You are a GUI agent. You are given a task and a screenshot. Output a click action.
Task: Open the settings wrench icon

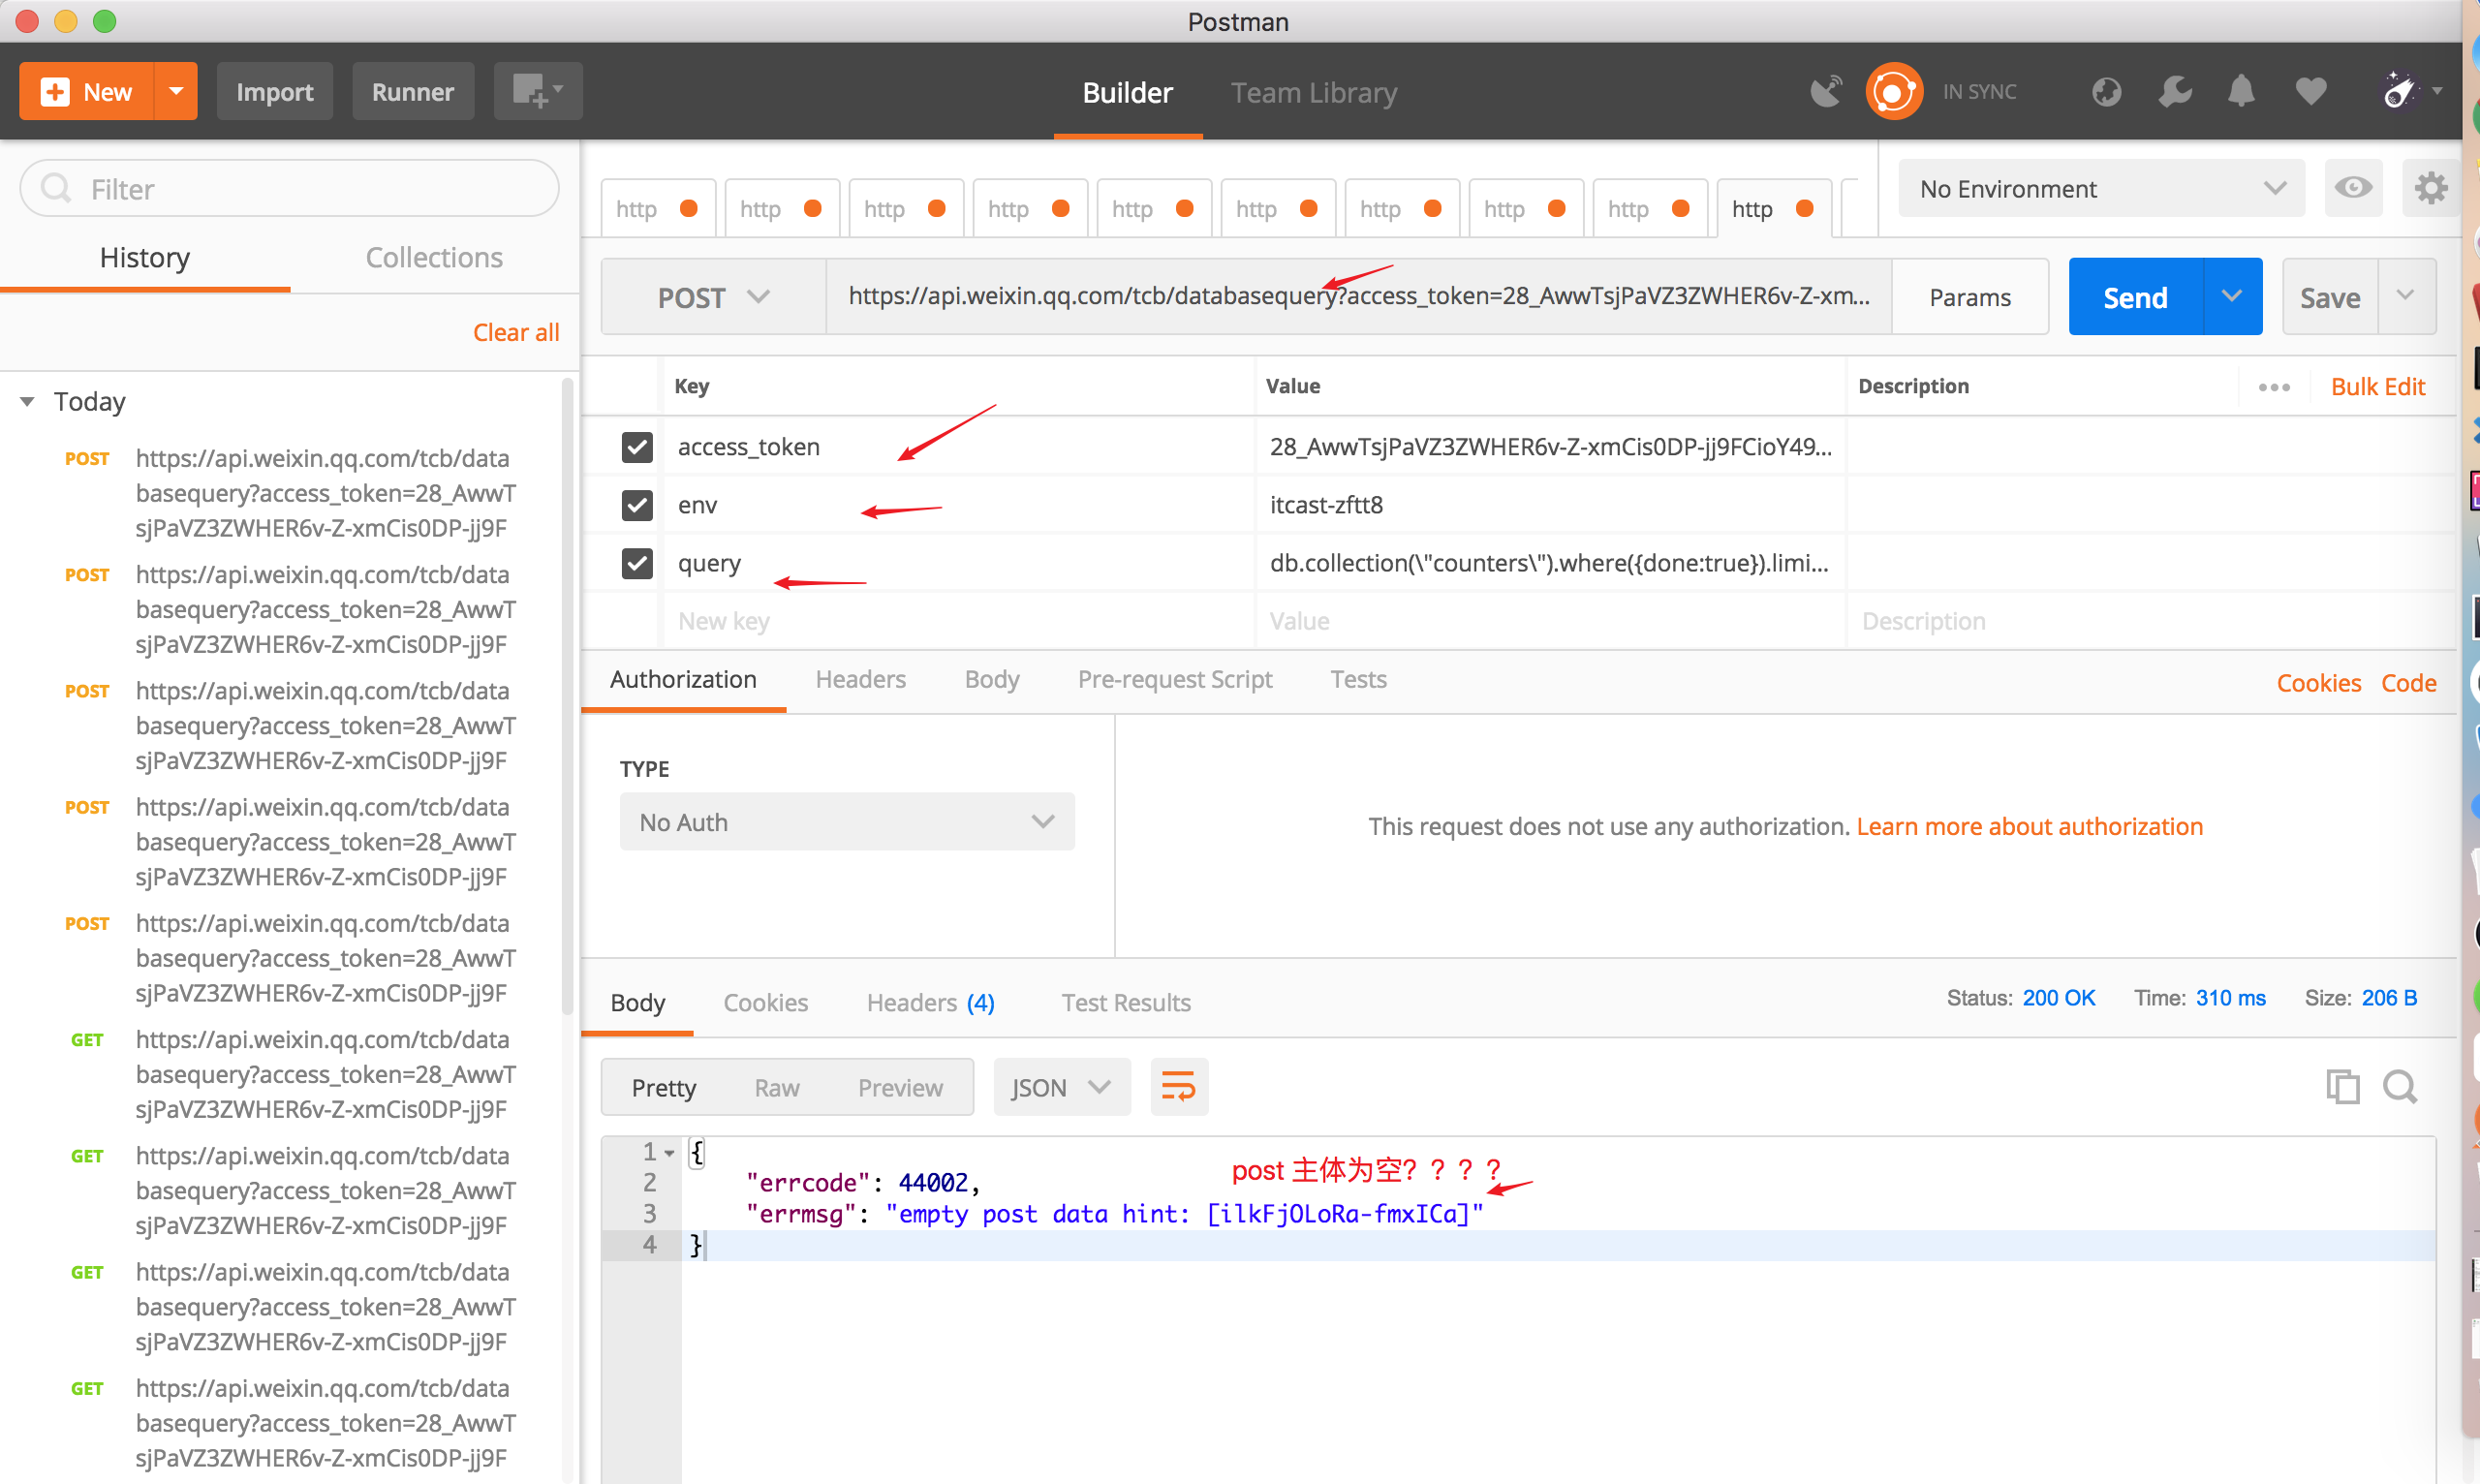point(2174,92)
